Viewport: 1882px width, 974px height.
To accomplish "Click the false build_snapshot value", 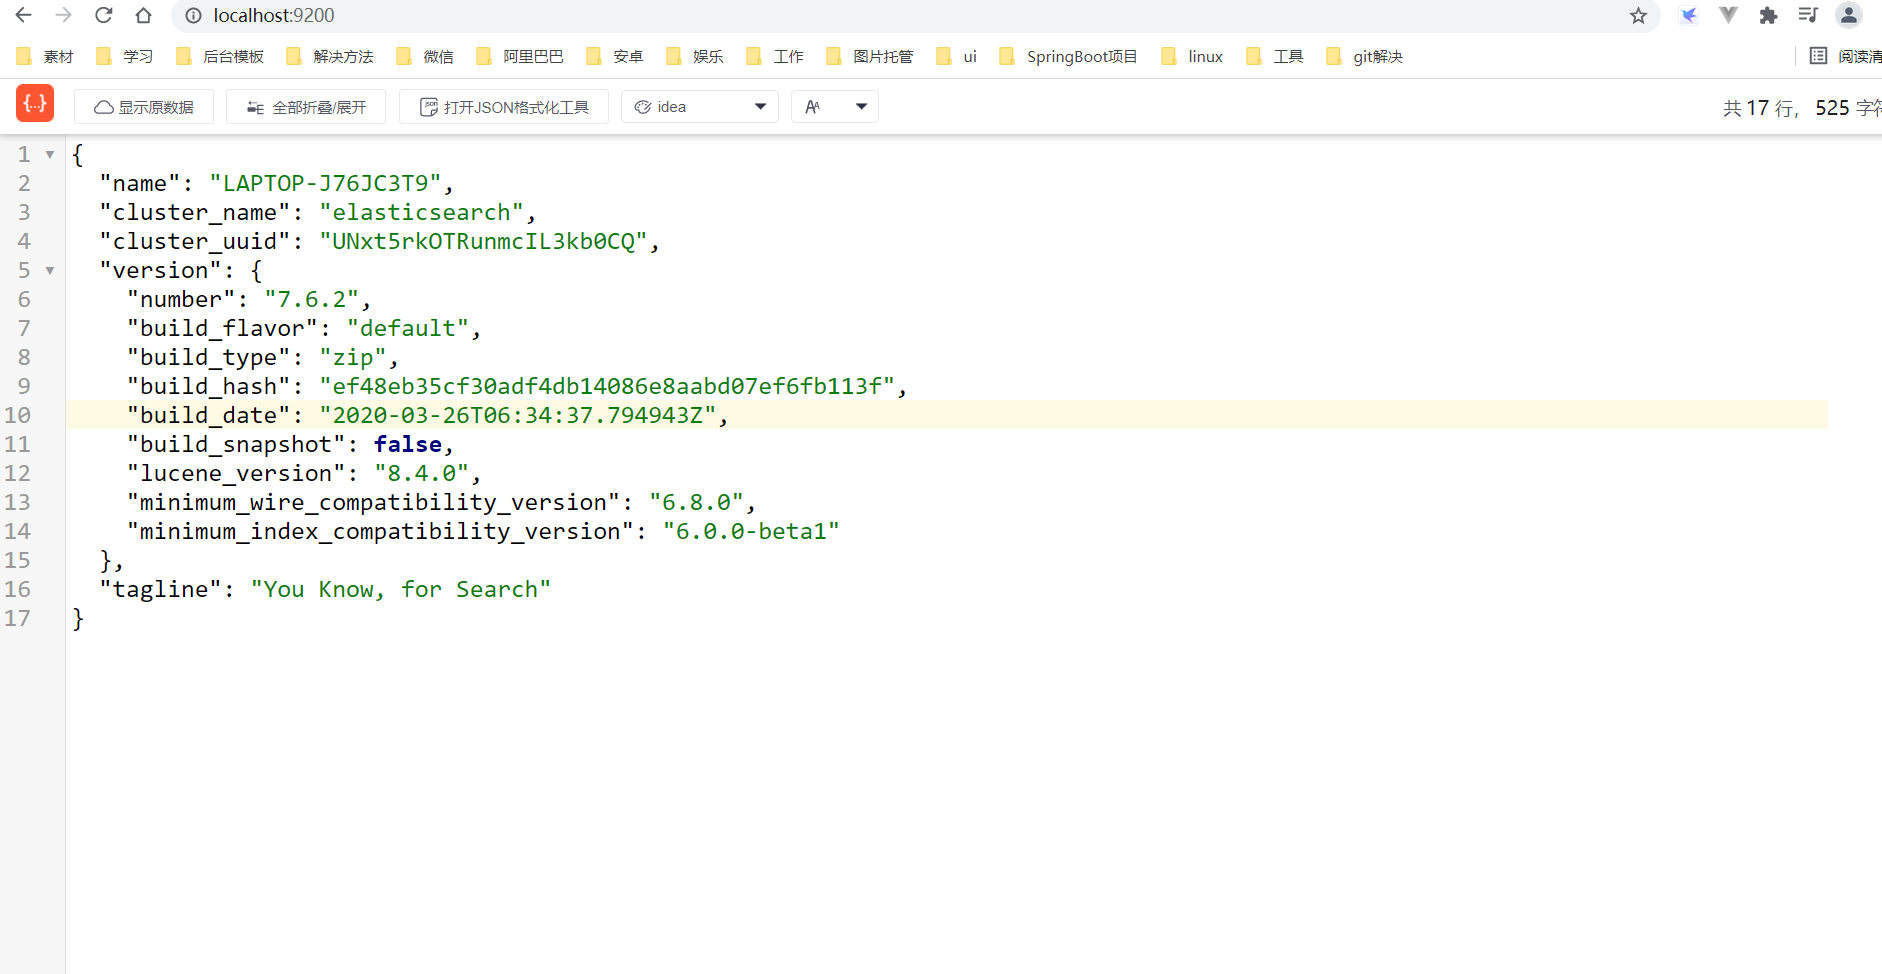I will [x=408, y=445].
